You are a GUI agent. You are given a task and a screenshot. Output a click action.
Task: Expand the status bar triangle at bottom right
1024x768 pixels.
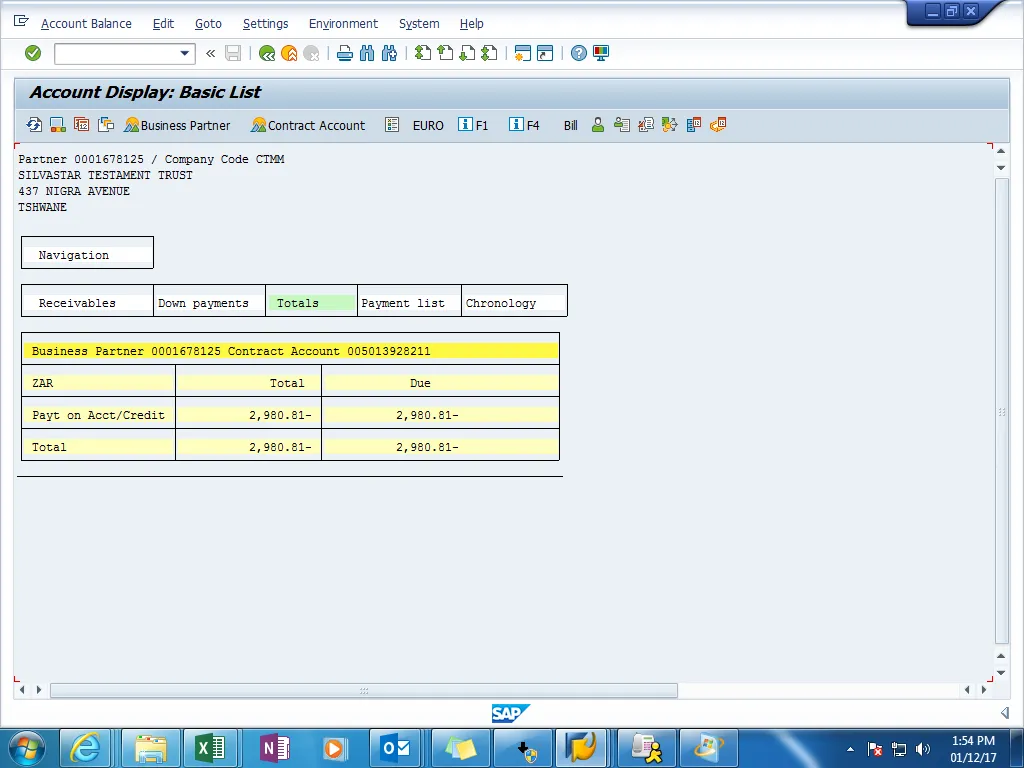tap(1004, 712)
